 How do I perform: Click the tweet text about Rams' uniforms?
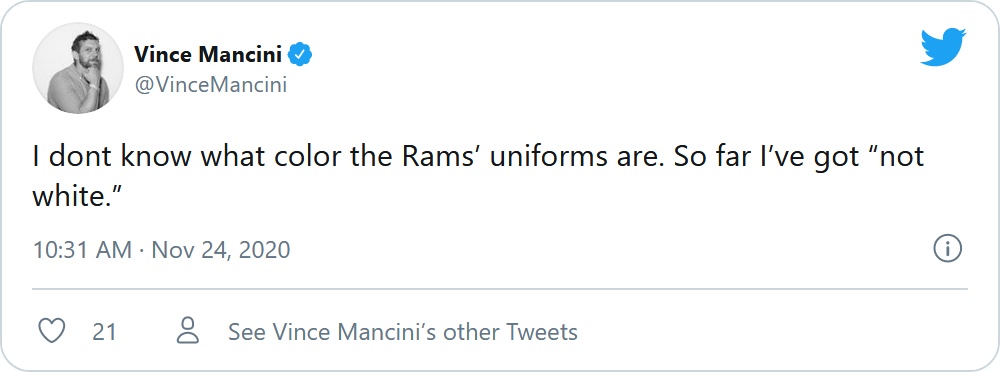click(478, 176)
